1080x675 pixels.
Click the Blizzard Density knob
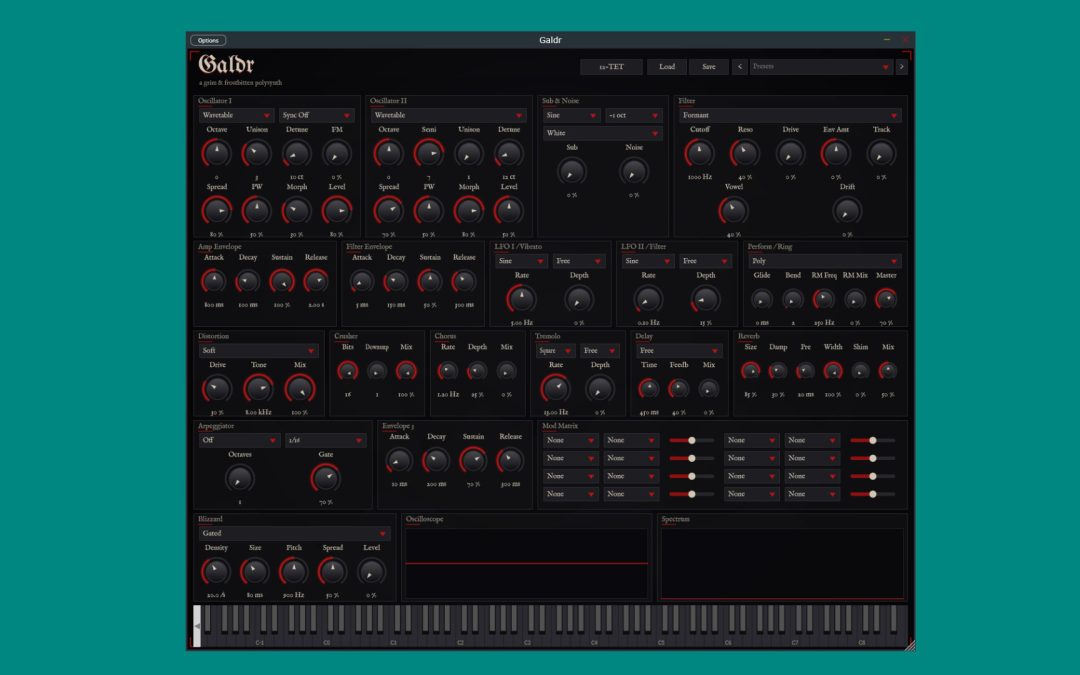tap(216, 572)
